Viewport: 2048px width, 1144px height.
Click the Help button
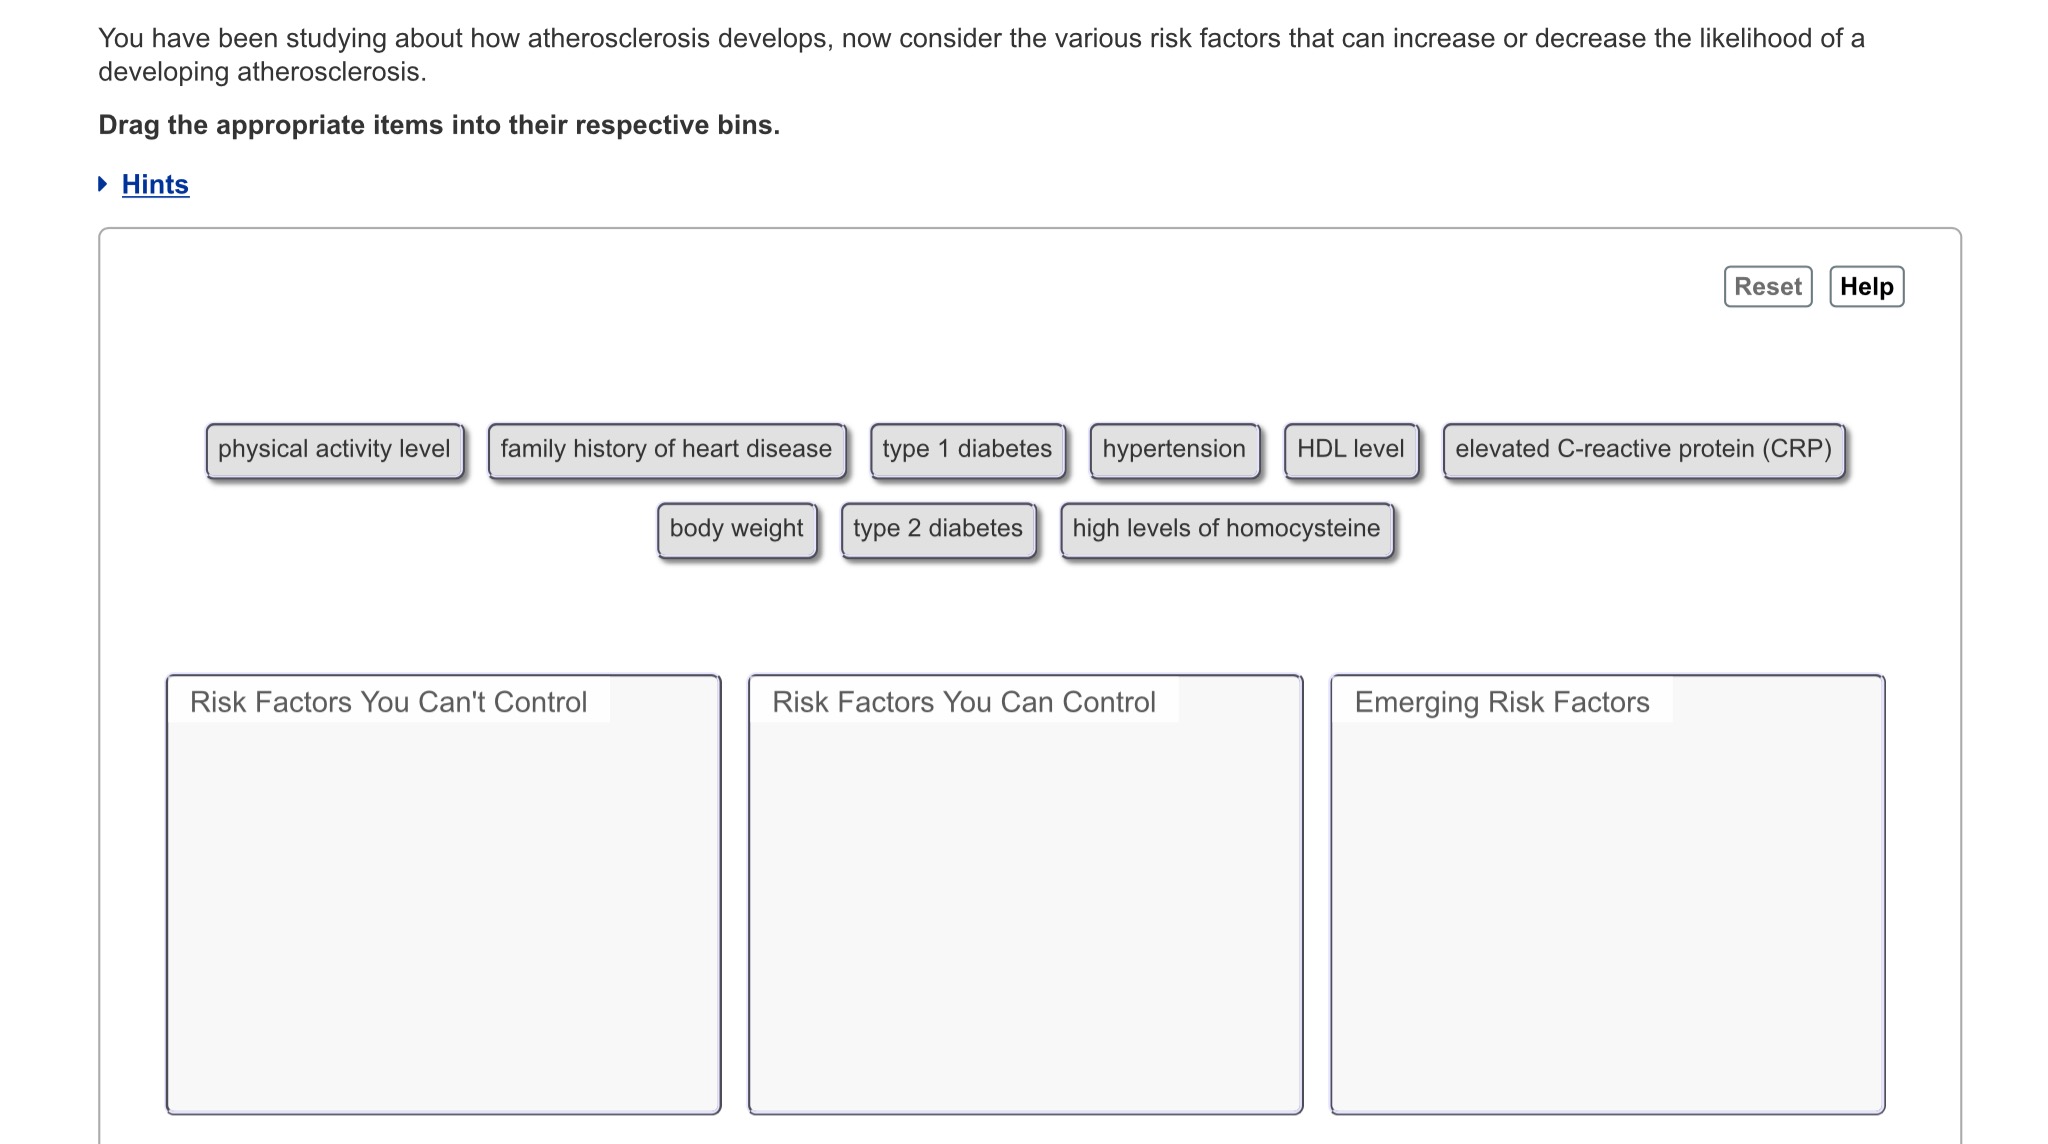point(1866,287)
